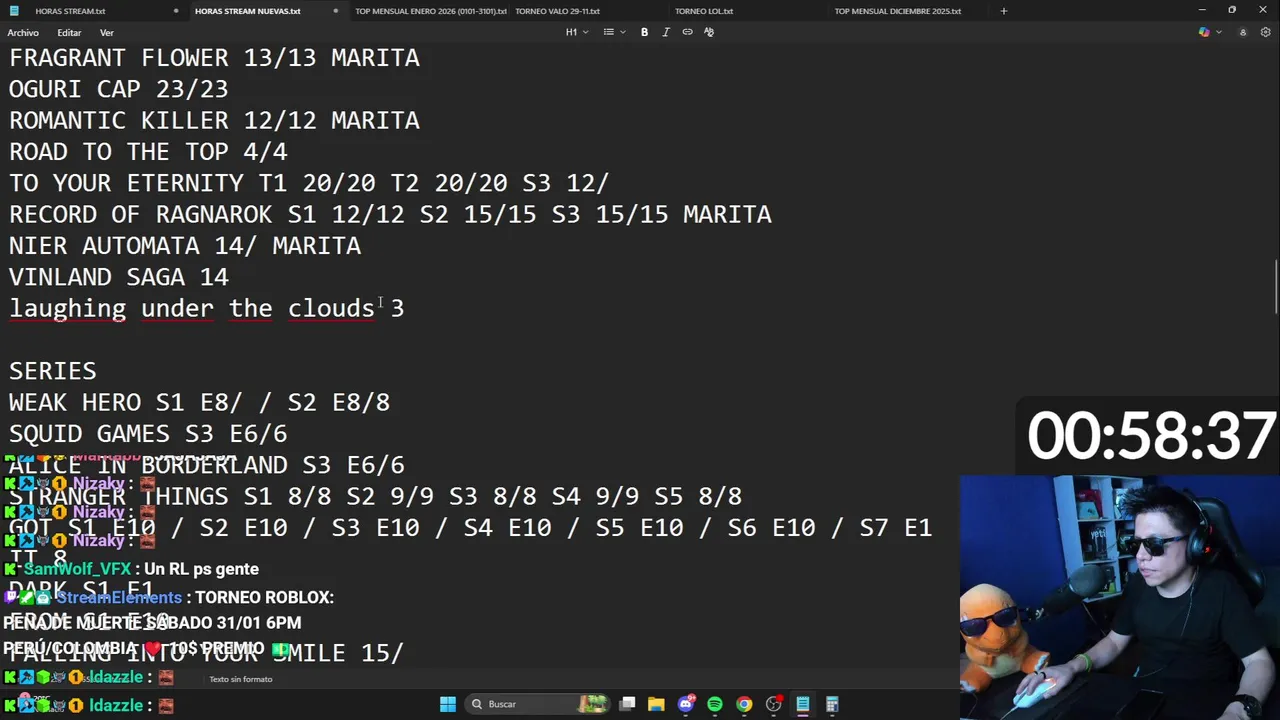The height and width of the screenshot is (720, 1280).
Task: Click the line 'VINLAND SAGA 14'
Action: [119, 277]
